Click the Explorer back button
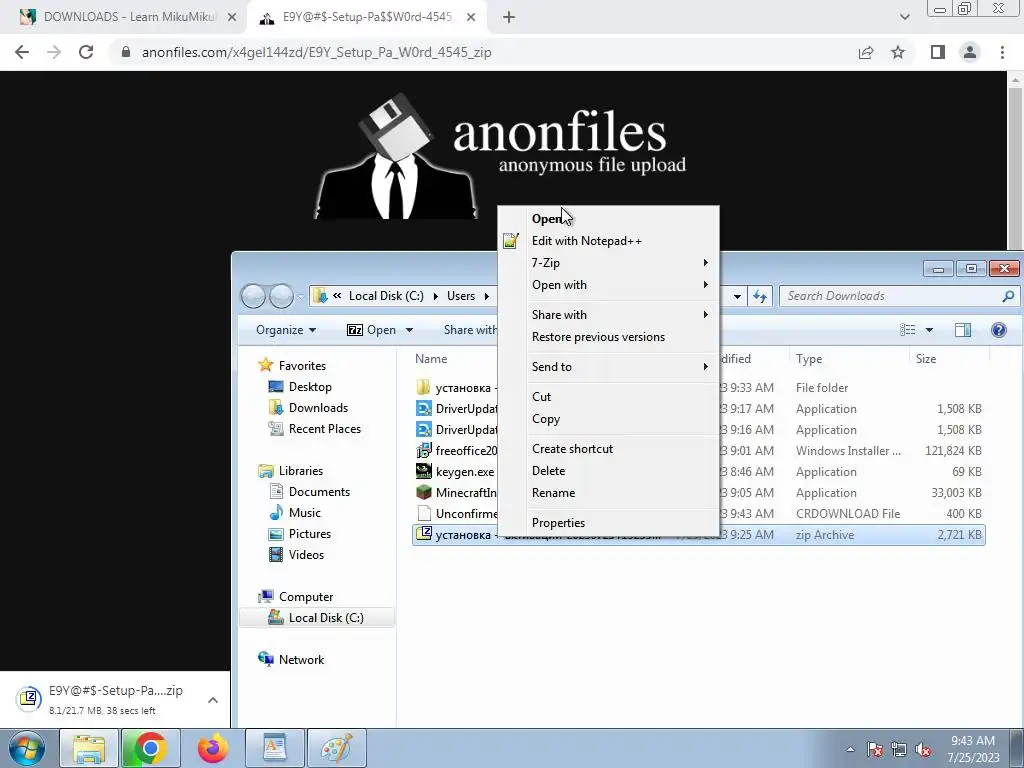The height and width of the screenshot is (768, 1024). click(x=253, y=296)
